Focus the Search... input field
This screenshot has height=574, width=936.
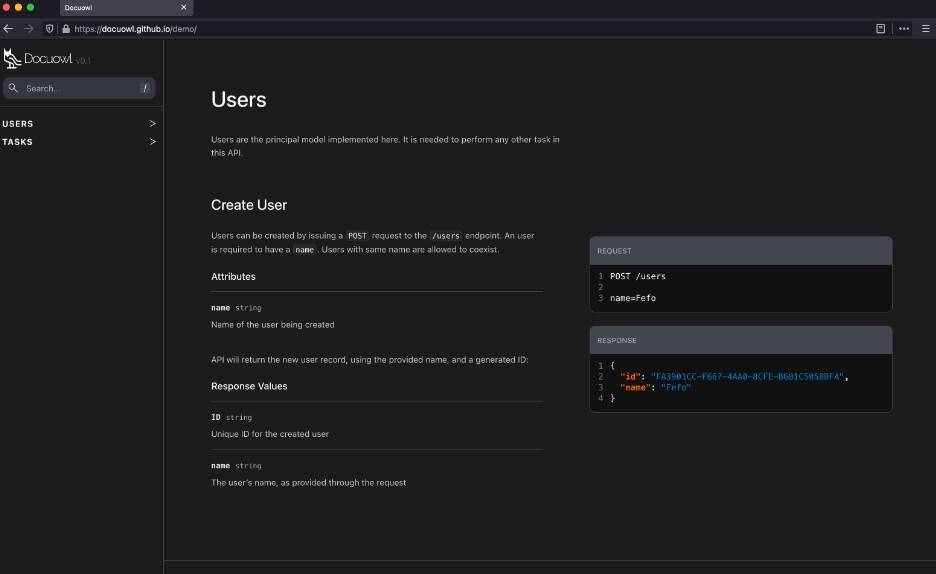[79, 88]
